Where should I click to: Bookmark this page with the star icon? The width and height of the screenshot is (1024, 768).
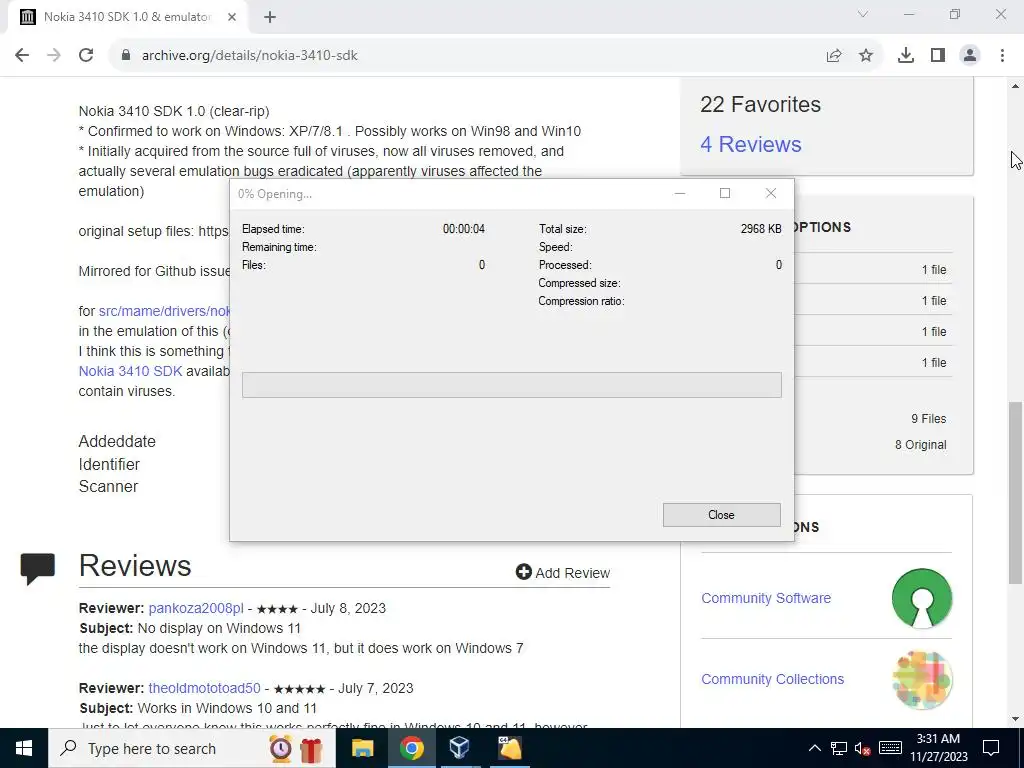pyautogui.click(x=866, y=56)
